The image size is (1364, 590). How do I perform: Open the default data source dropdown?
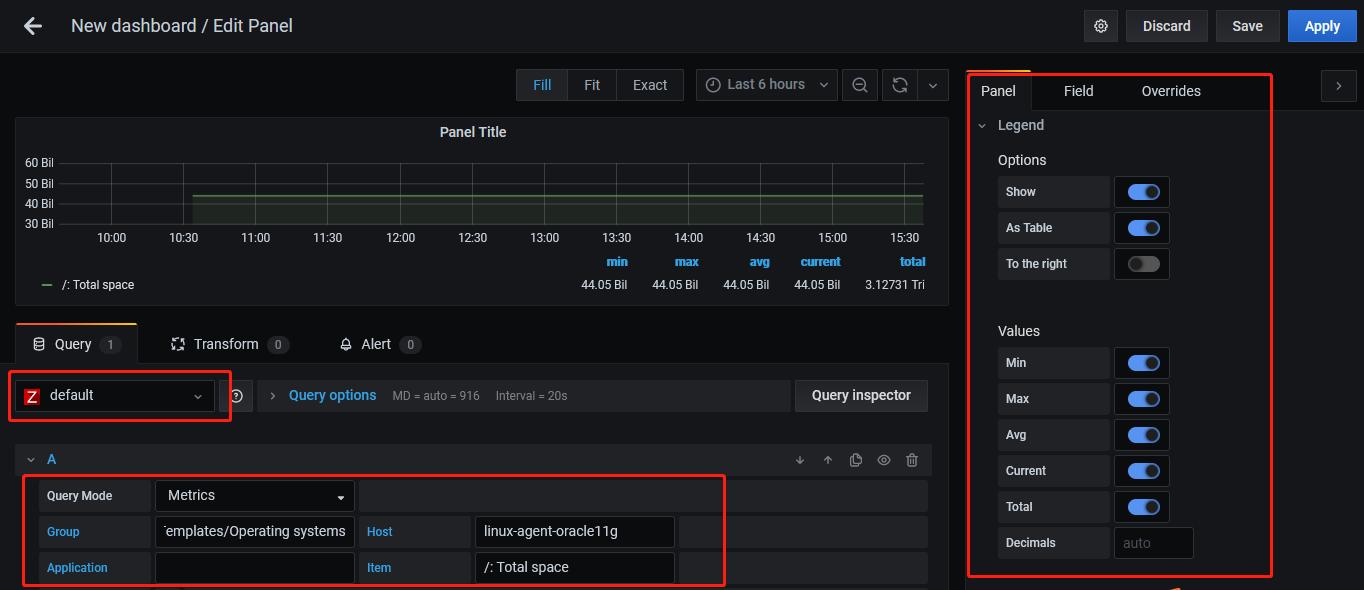(x=115, y=396)
